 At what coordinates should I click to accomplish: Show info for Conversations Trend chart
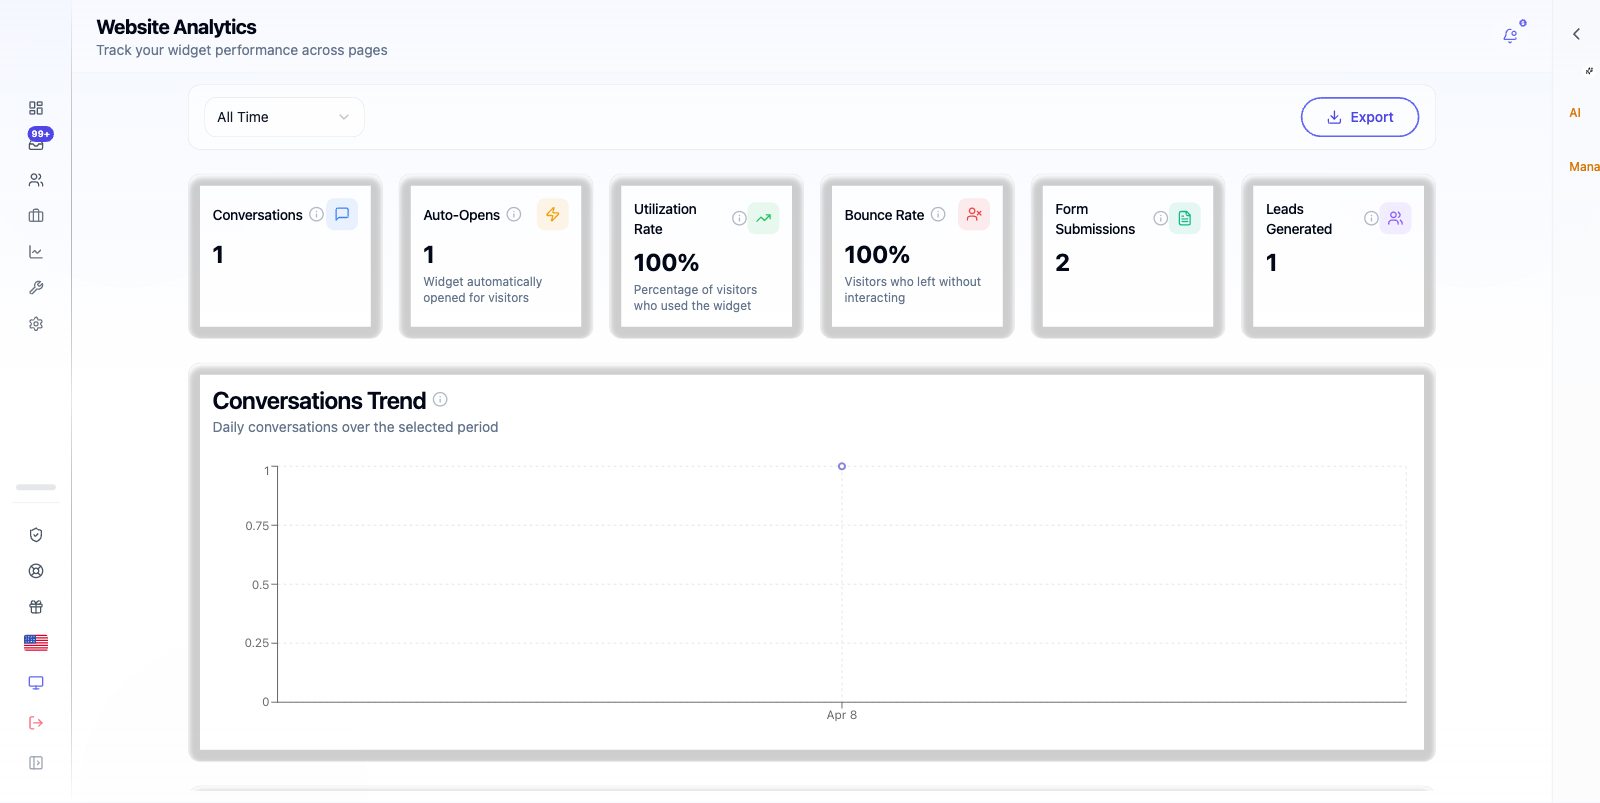click(440, 399)
